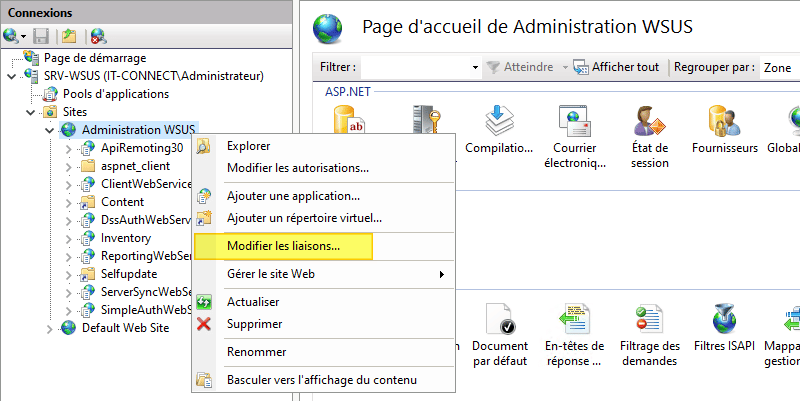Open the Compilation feature icon
The image size is (800, 401).
[x=499, y=132]
